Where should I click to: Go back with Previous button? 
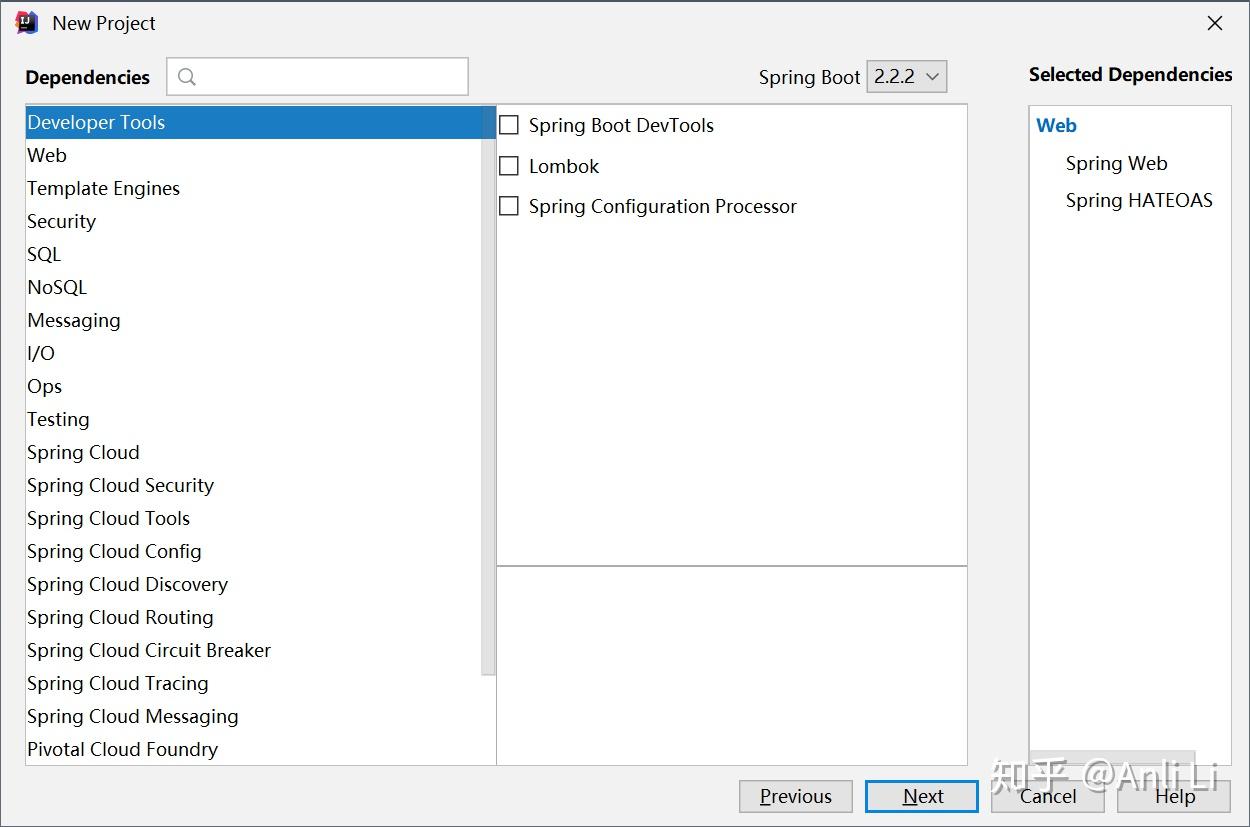tap(796, 796)
